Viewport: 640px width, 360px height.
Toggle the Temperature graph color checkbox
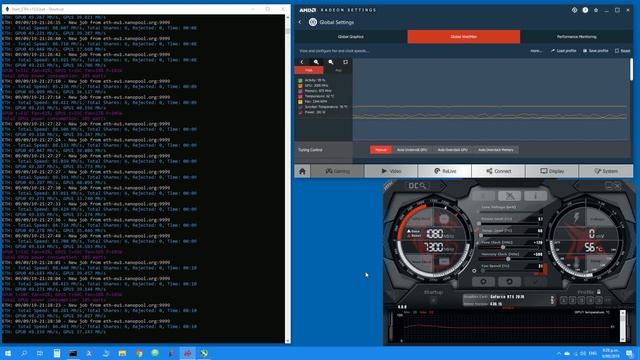(300, 96)
